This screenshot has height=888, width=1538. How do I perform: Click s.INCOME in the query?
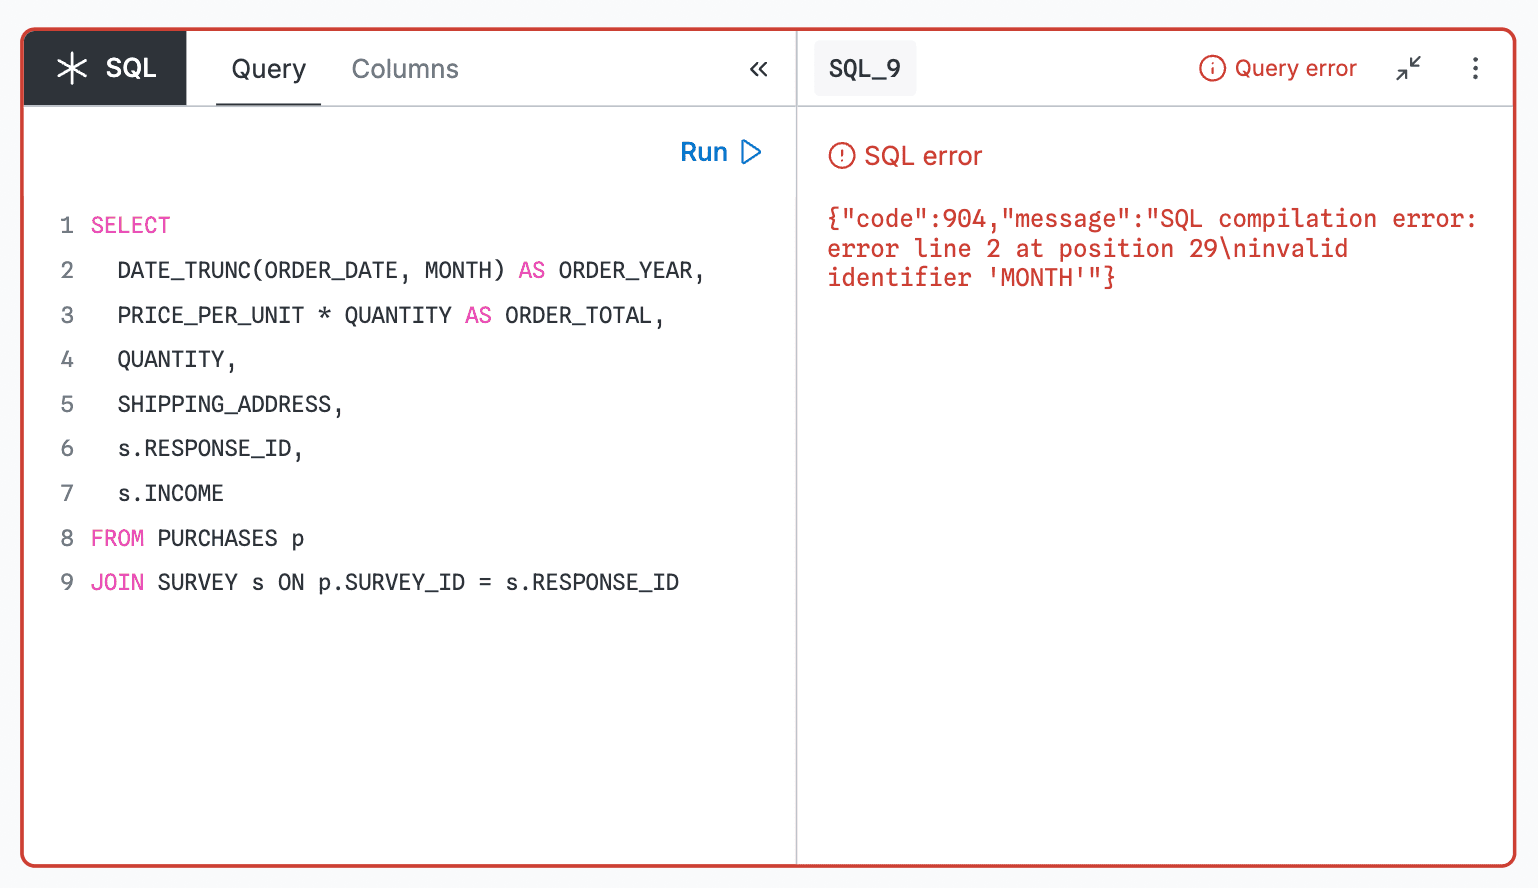point(171,494)
